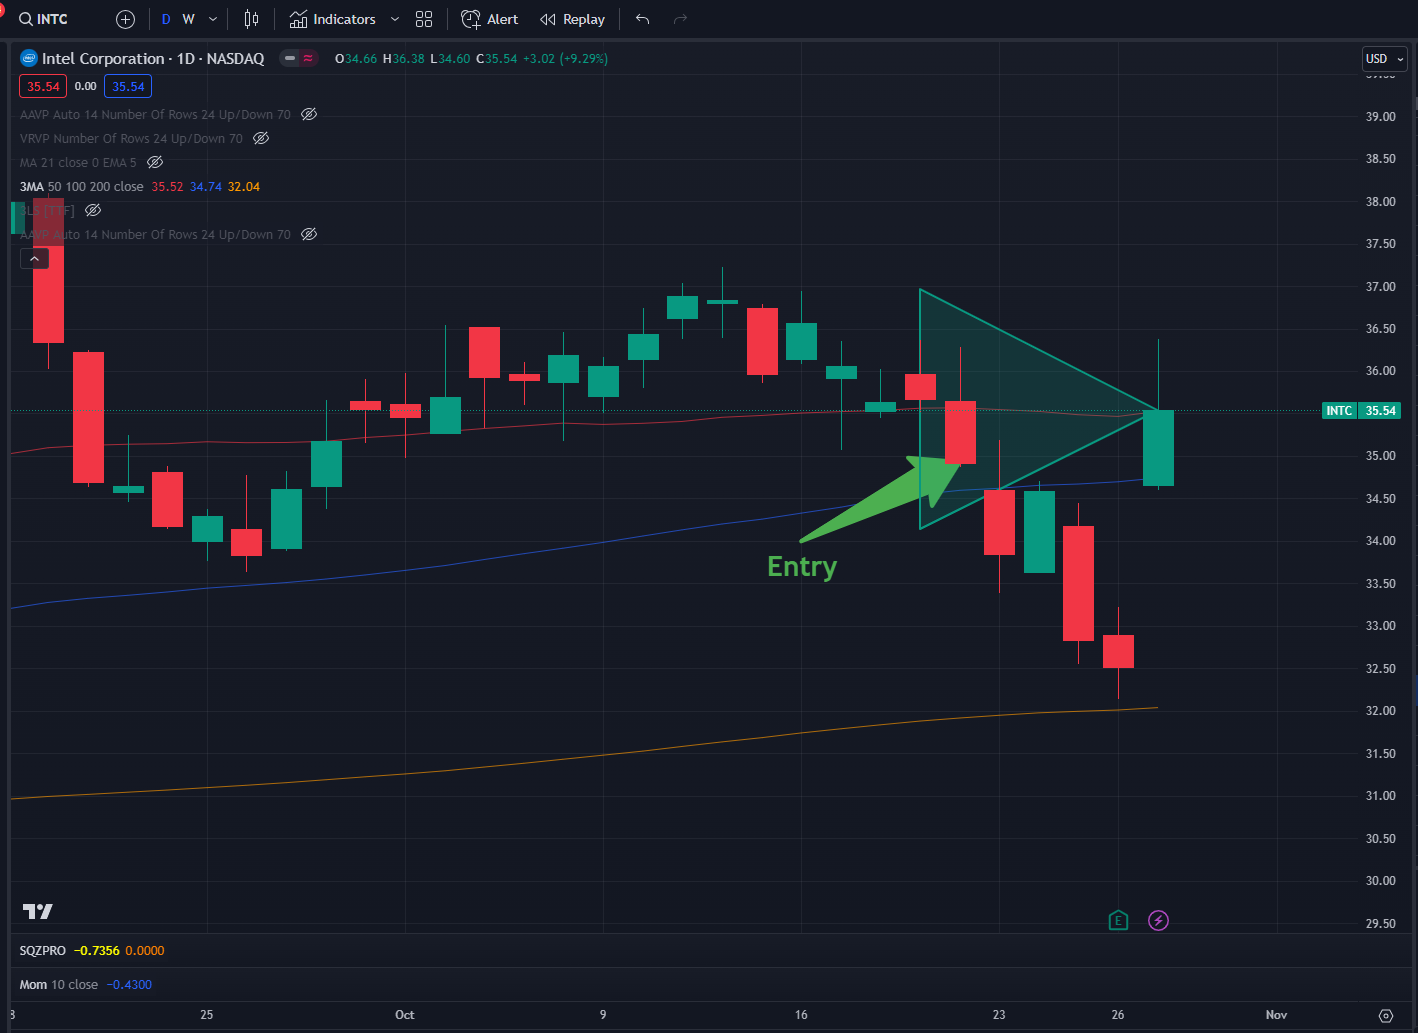1418x1033 pixels.
Task: Click the purple lightning bolt event icon
Action: pyautogui.click(x=1158, y=921)
